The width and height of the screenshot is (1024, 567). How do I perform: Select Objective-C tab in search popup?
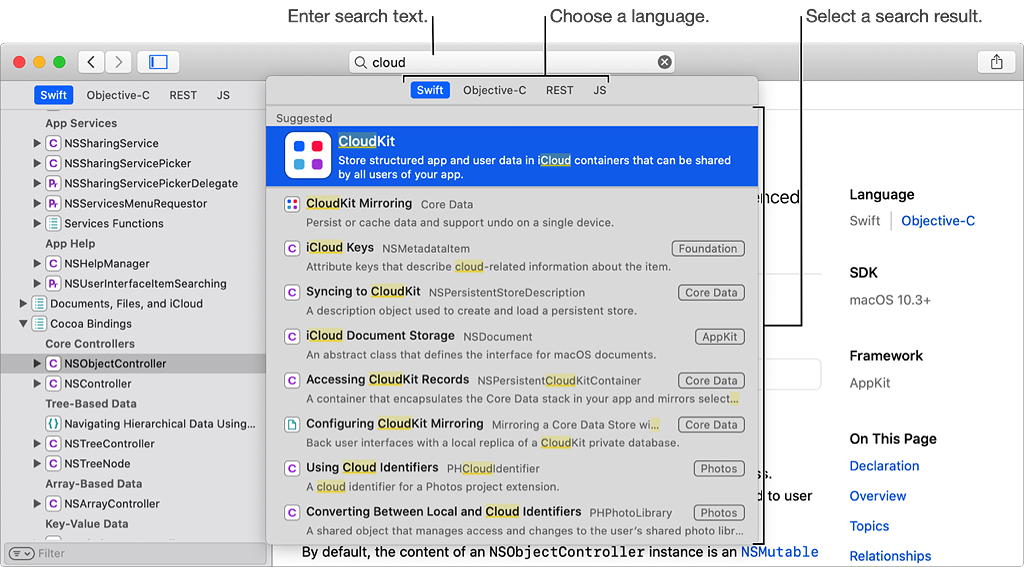[494, 90]
